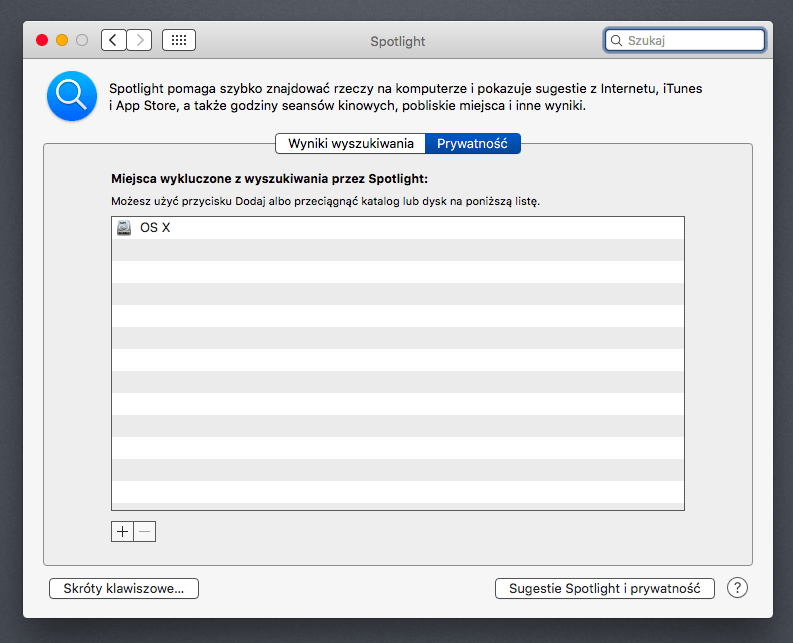
Task: Switch to the Wyniki wyszukiwania tab
Action: [350, 143]
